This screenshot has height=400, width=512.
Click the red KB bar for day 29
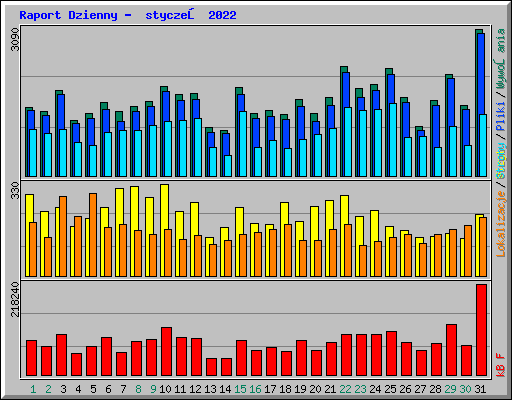coord(451,350)
